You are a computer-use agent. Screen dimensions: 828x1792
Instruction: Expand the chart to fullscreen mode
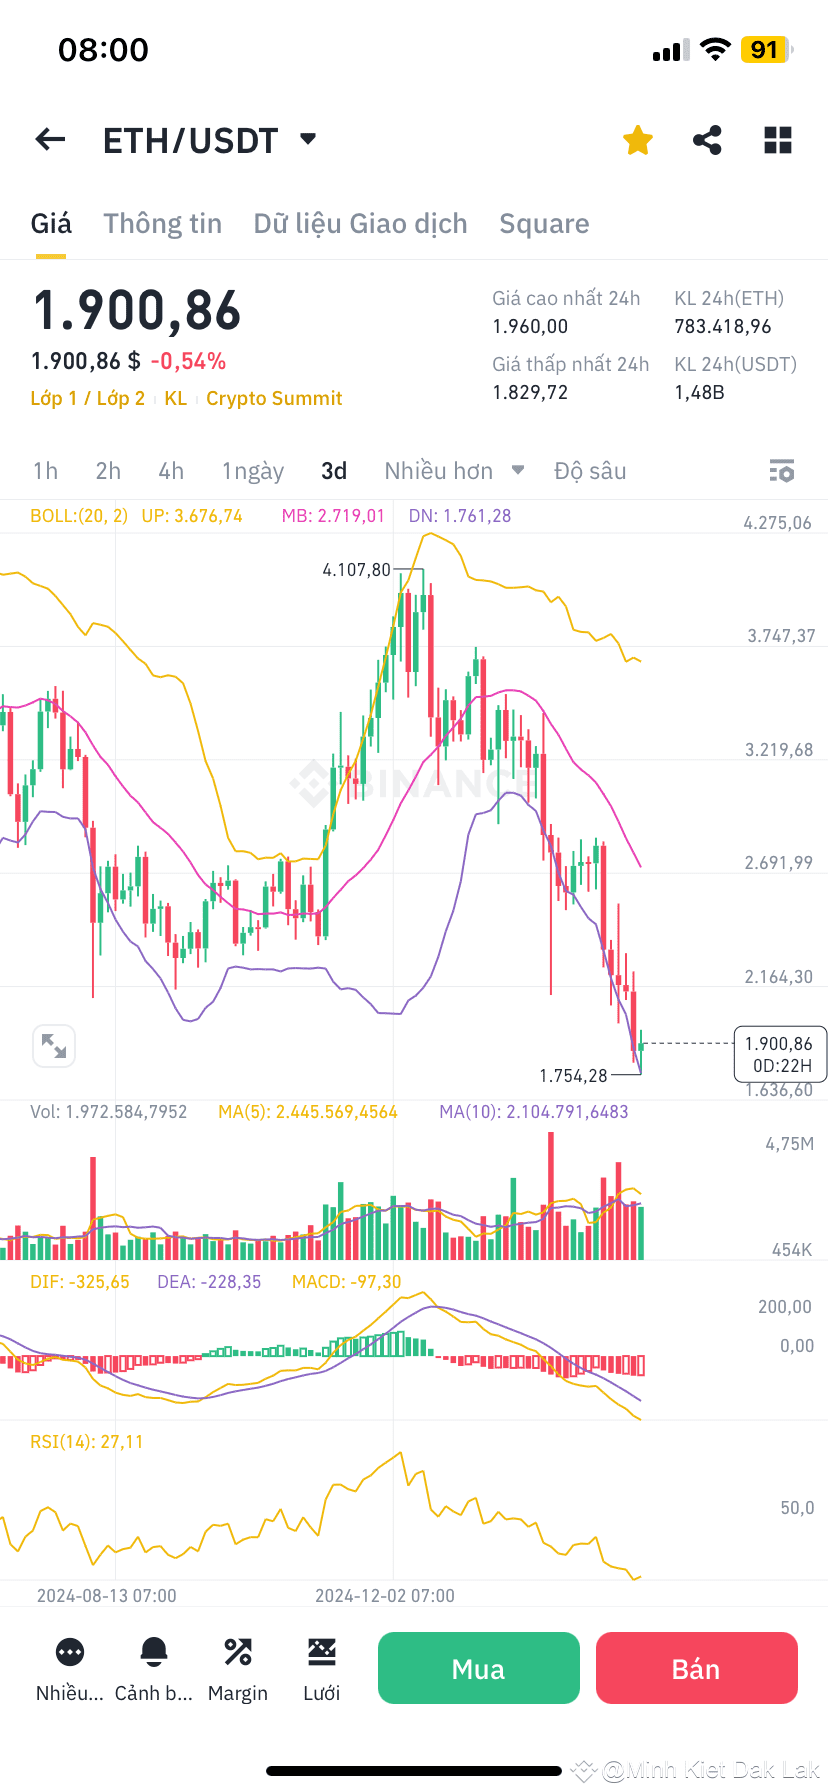coord(54,1046)
